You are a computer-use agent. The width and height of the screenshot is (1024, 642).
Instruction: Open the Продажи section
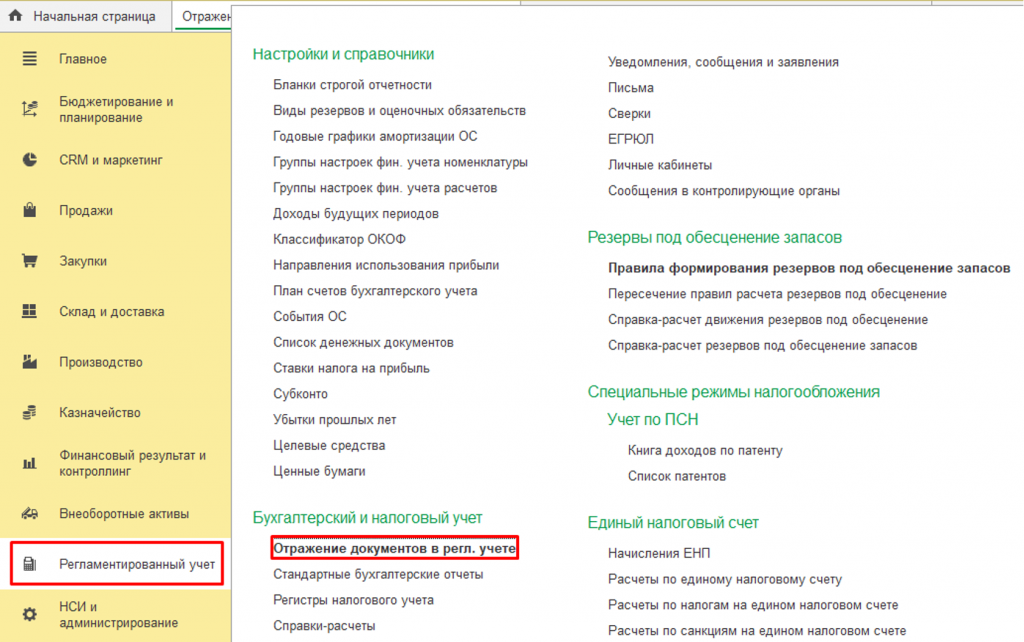tap(86, 210)
